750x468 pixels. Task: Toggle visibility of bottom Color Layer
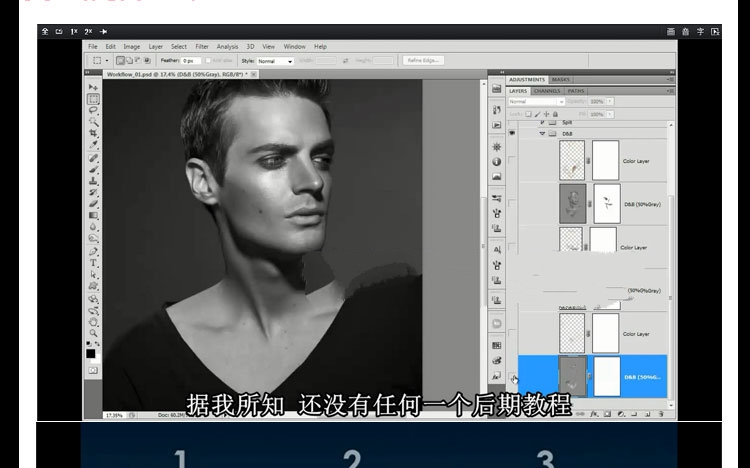[512, 334]
